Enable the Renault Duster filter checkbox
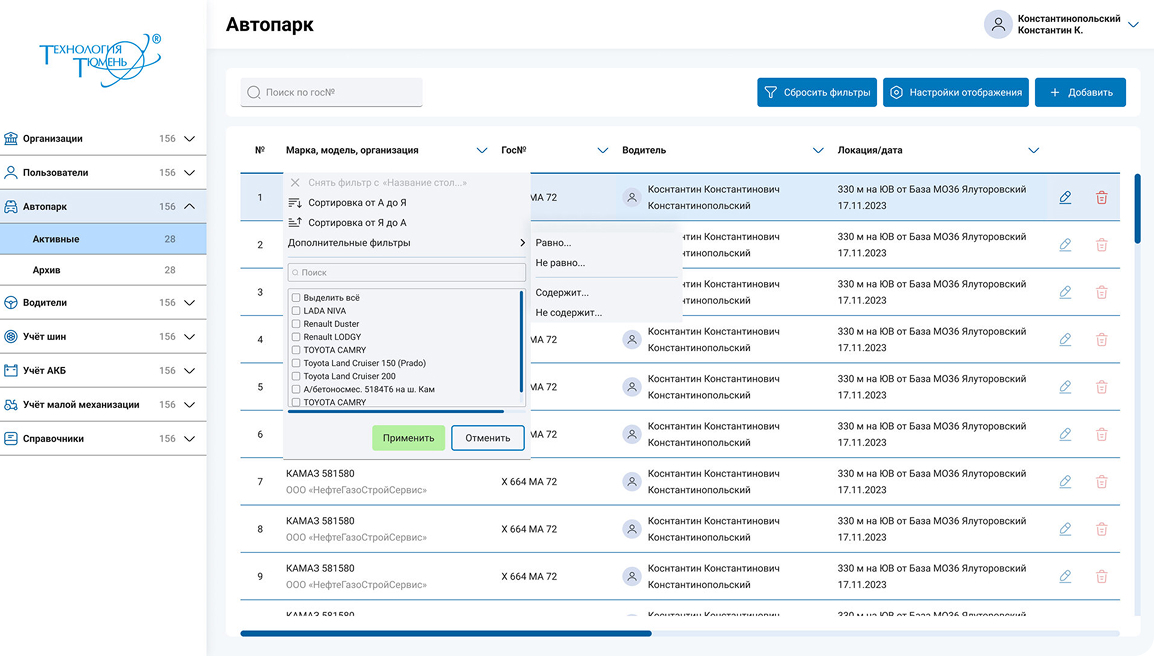The height and width of the screenshot is (656, 1154). pos(296,324)
